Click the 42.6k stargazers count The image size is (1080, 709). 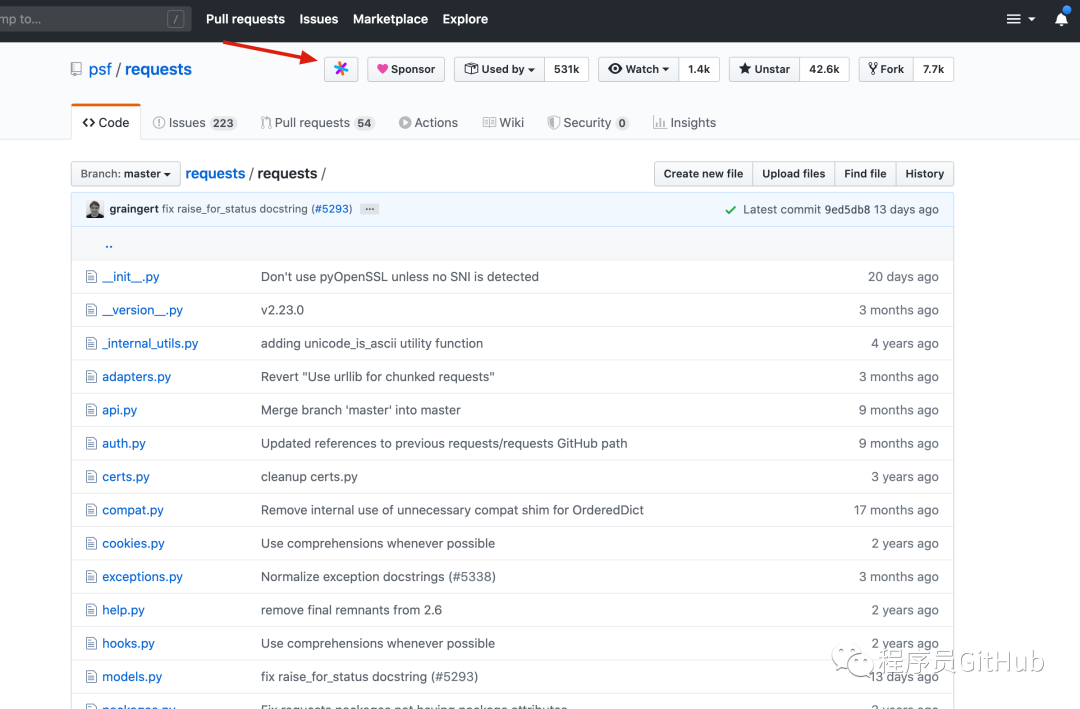click(x=824, y=69)
